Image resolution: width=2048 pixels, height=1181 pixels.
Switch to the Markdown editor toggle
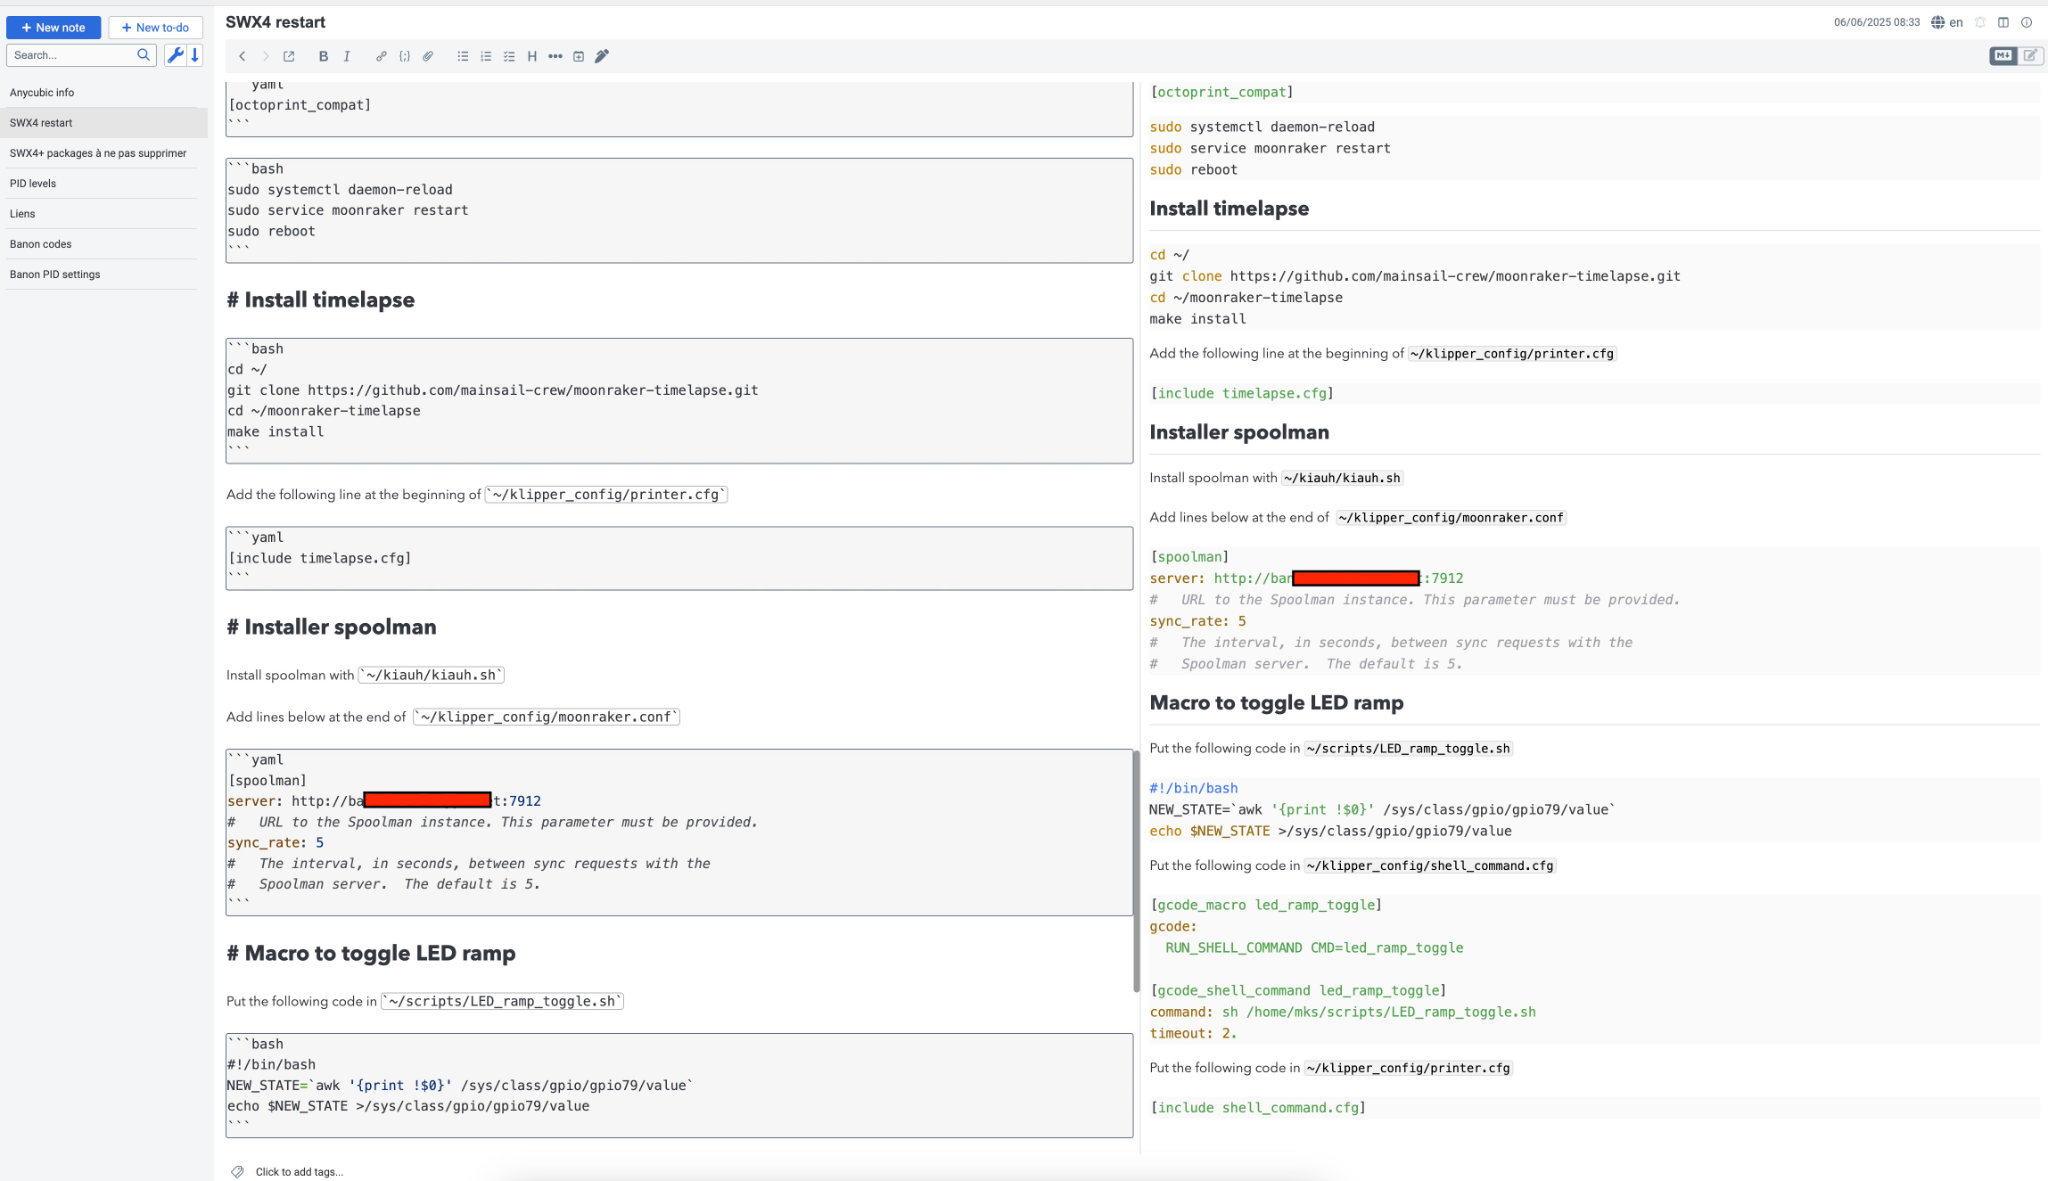[x=2003, y=56]
